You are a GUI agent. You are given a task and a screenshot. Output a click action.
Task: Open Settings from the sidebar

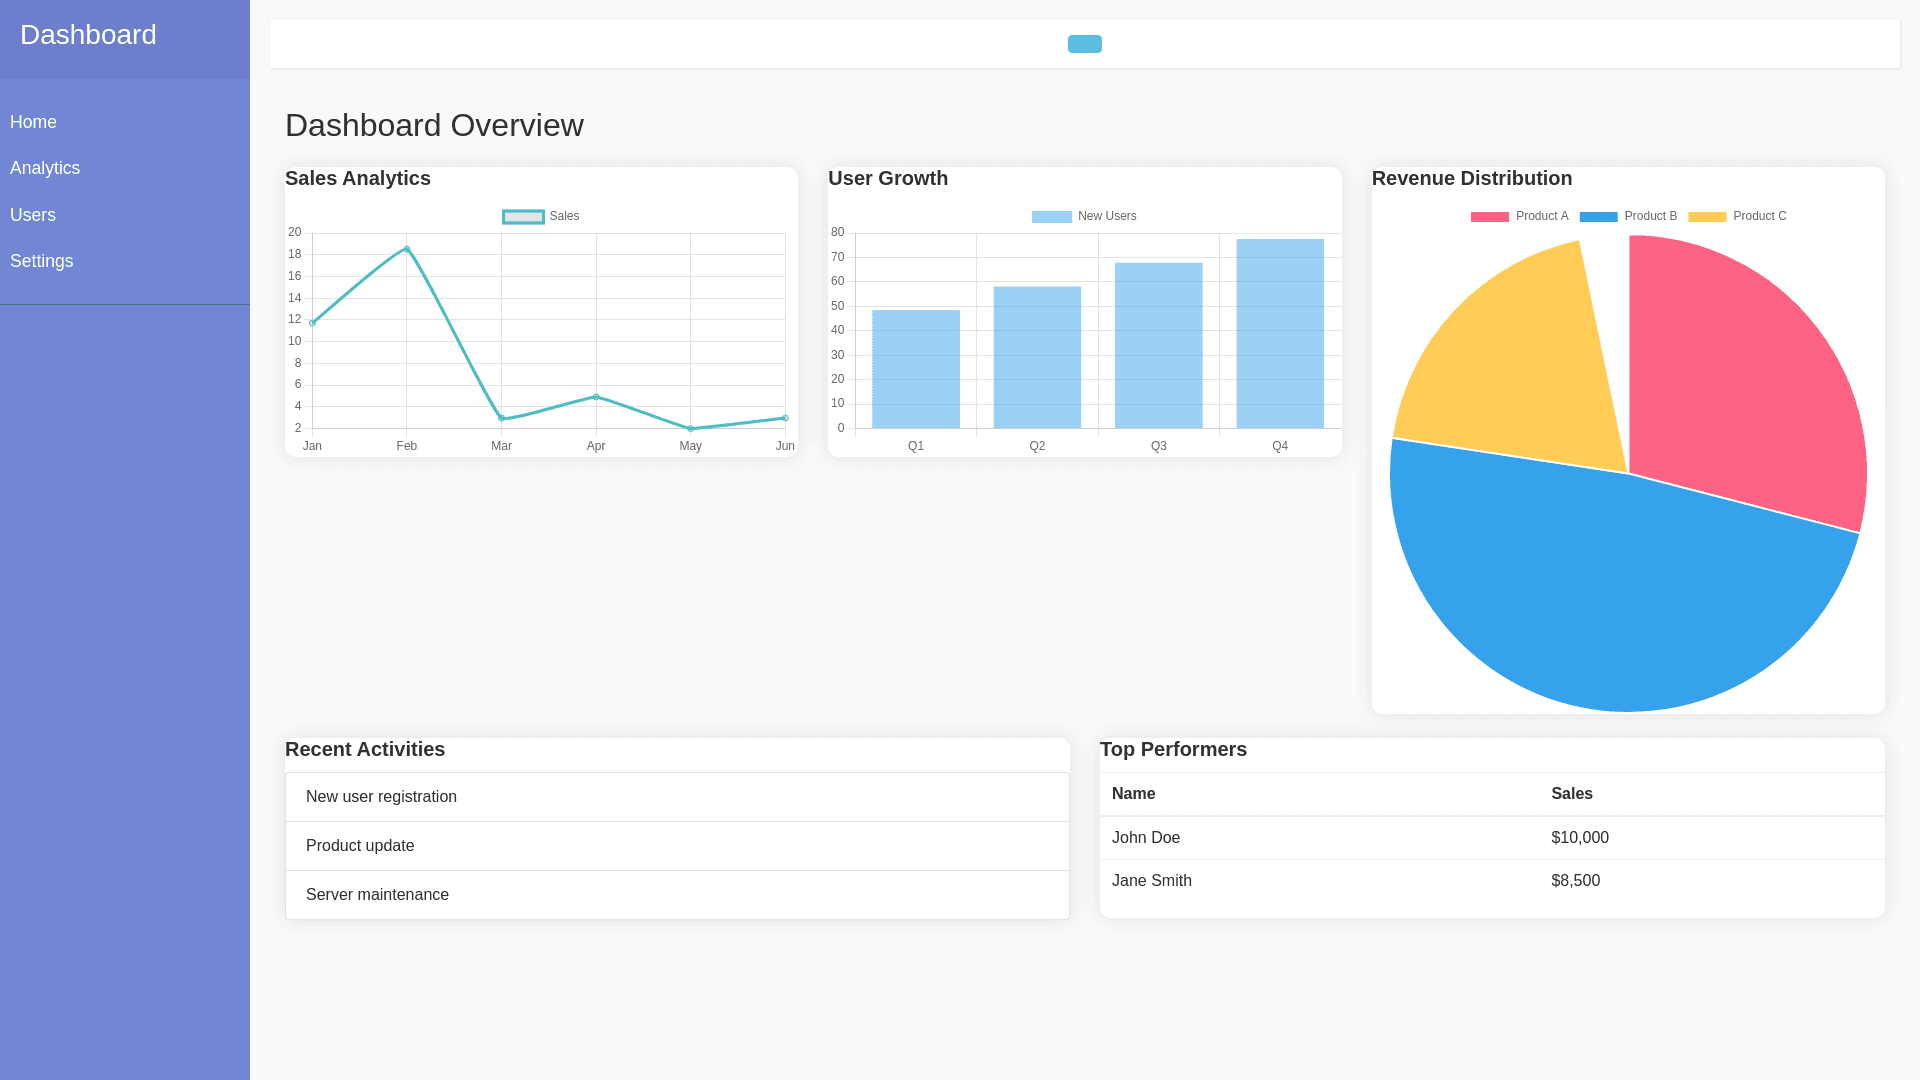click(x=42, y=261)
